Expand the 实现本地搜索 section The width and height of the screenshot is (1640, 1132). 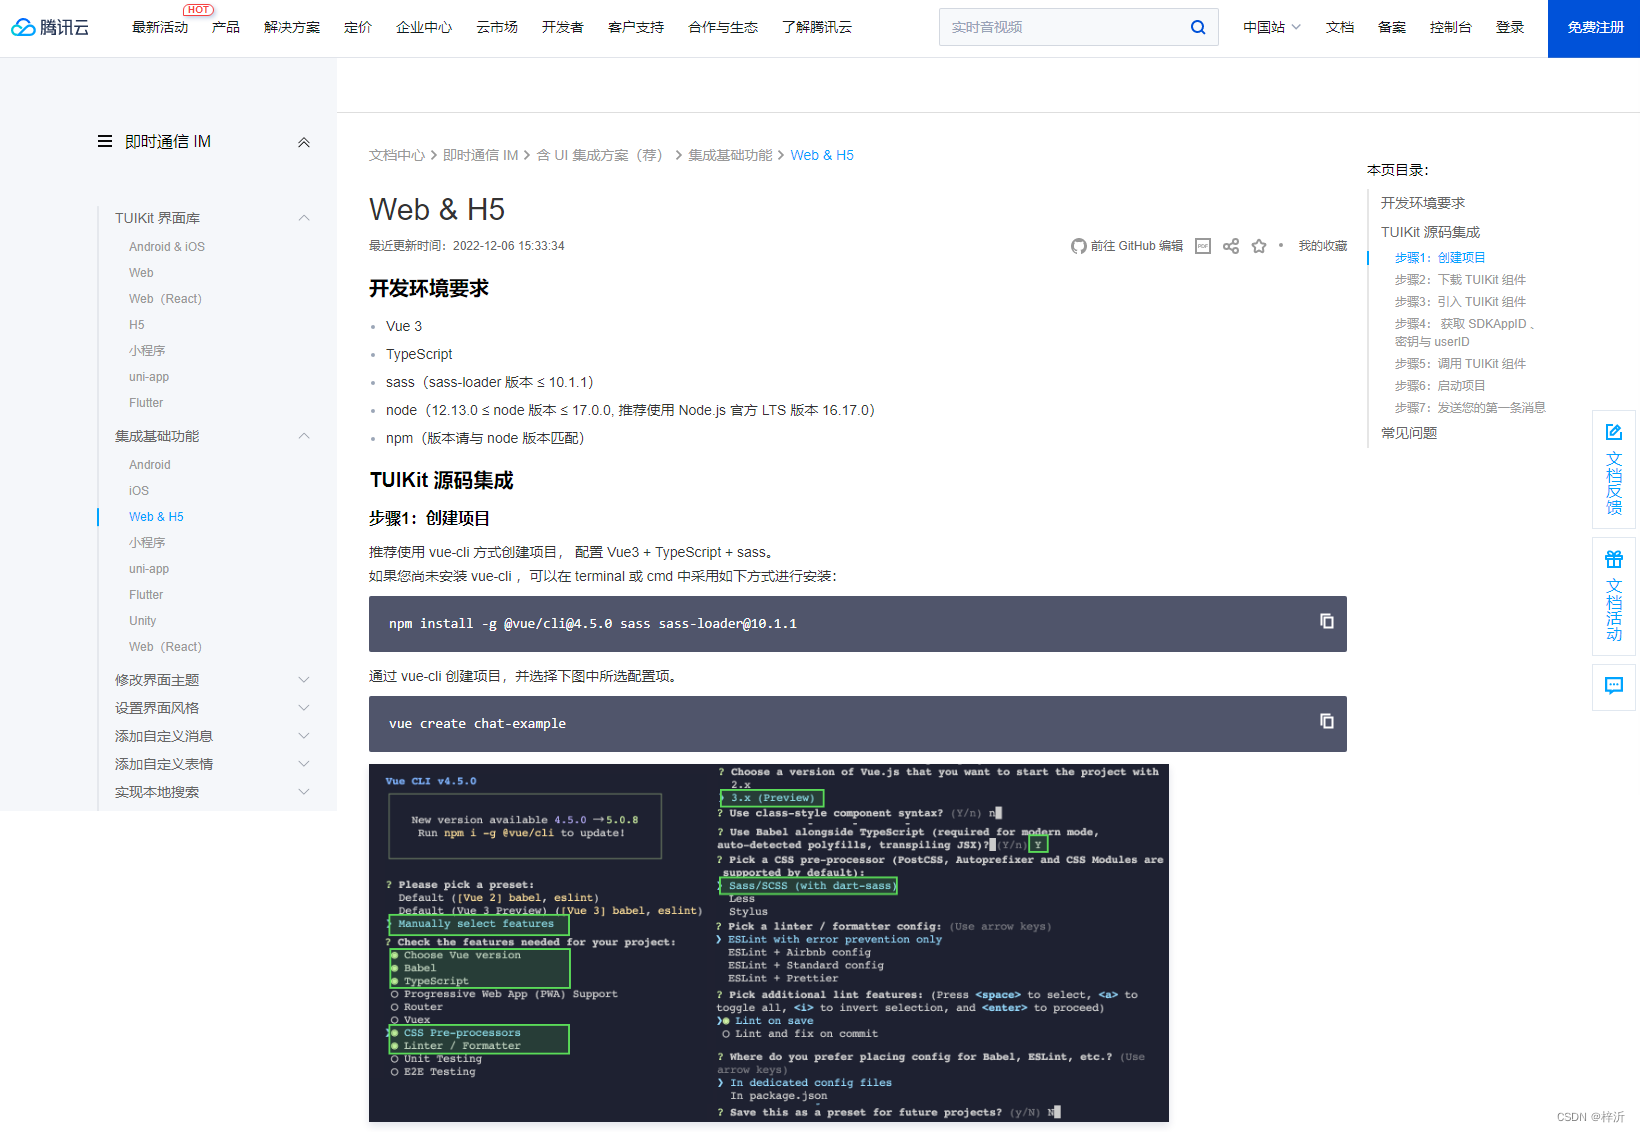coord(304,792)
